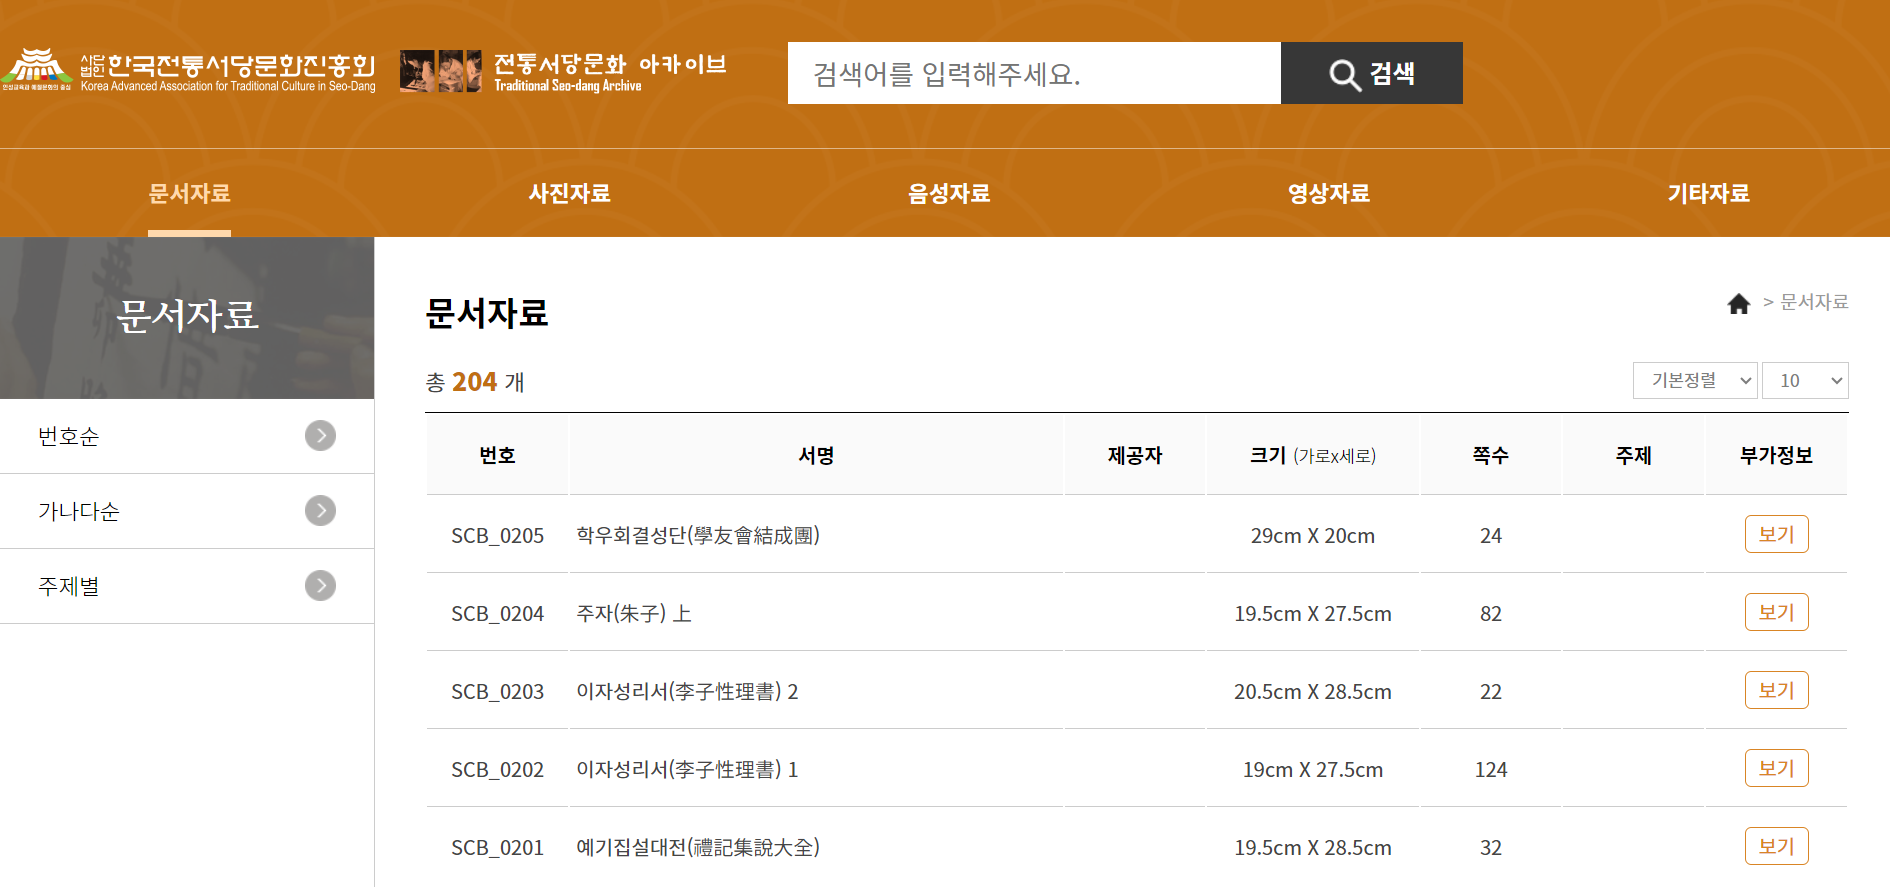Click 보기 button for SCB_0205
Viewport: 1890px width, 887px height.
pos(1776,534)
